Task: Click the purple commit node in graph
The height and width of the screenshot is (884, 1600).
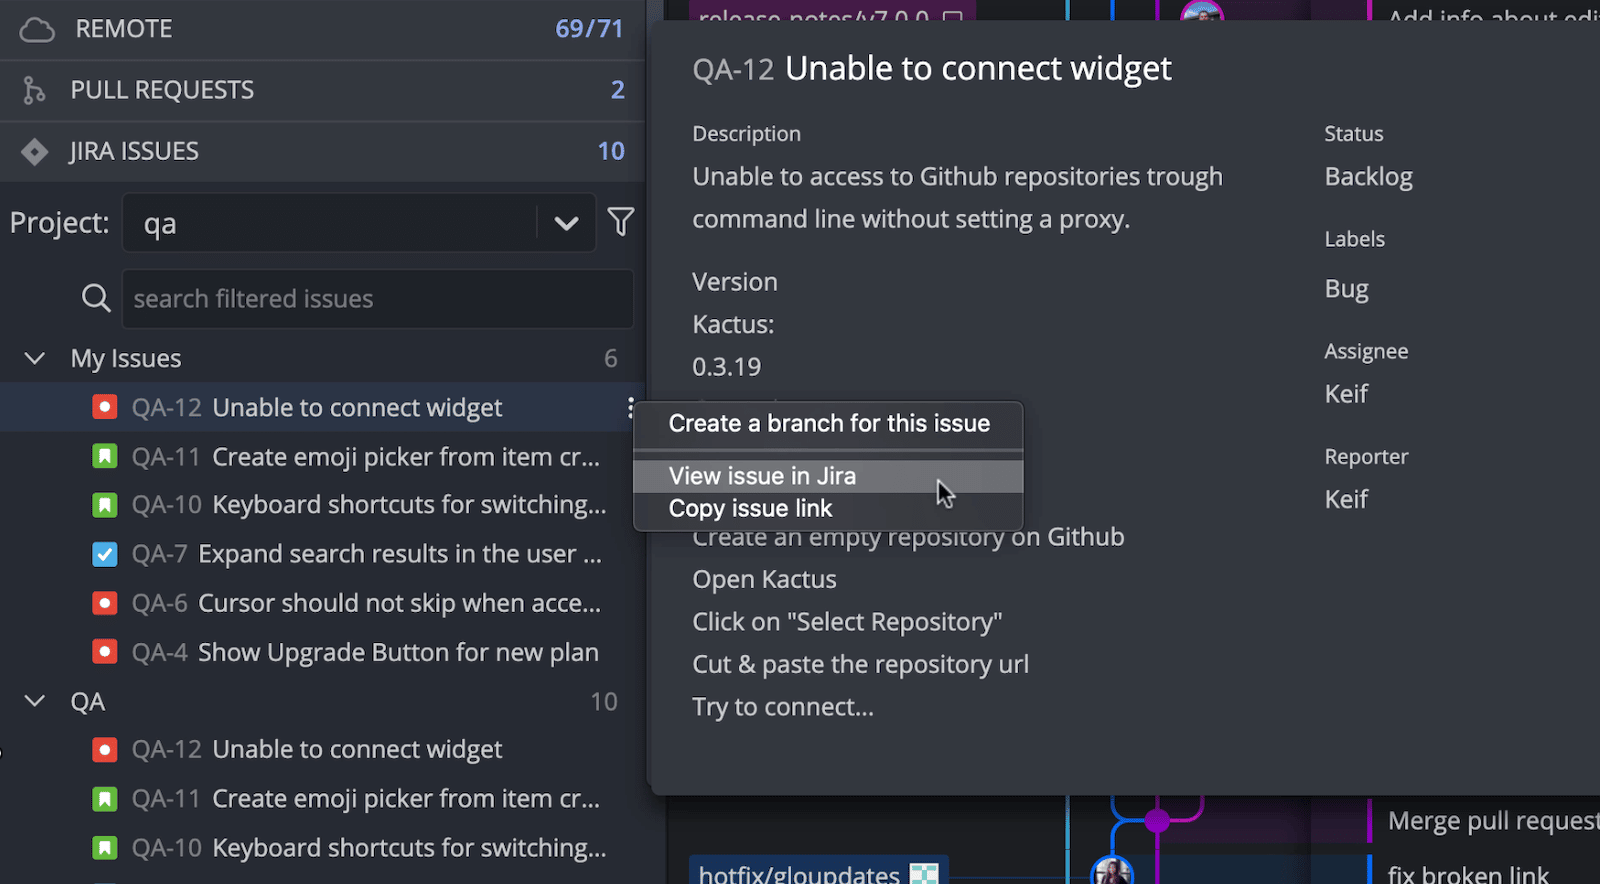Action: pyautogui.click(x=1157, y=821)
